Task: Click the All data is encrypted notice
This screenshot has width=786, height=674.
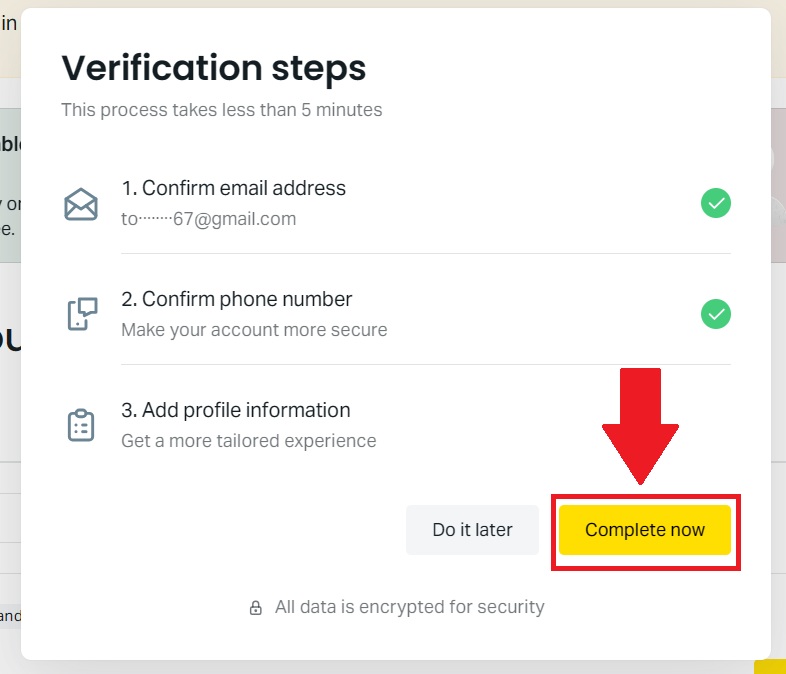Action: point(409,607)
